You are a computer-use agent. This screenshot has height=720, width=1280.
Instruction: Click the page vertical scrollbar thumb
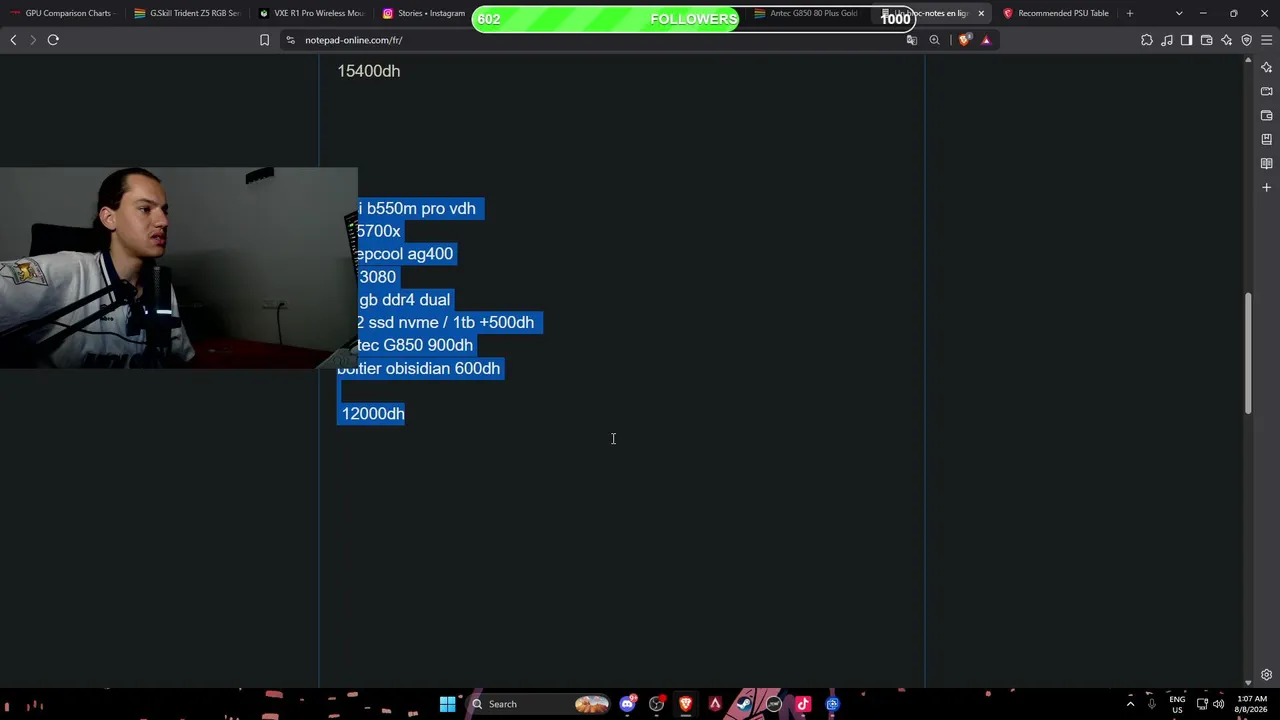(x=1247, y=352)
